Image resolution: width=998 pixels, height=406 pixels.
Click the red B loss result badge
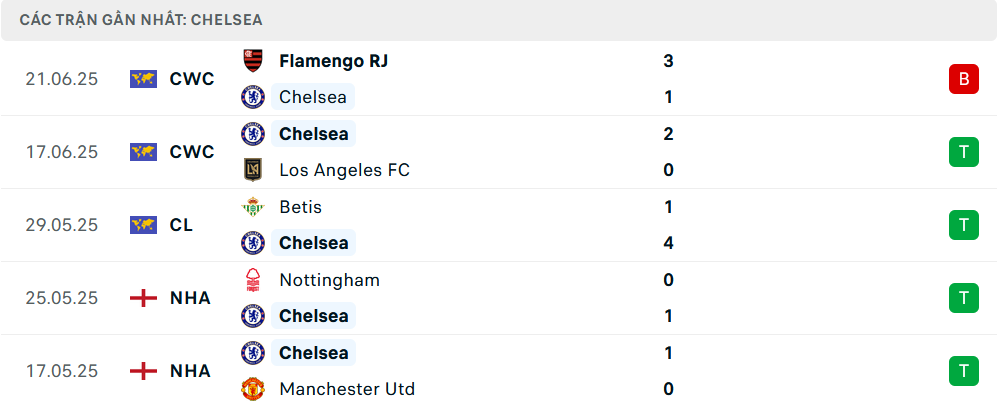tap(964, 79)
